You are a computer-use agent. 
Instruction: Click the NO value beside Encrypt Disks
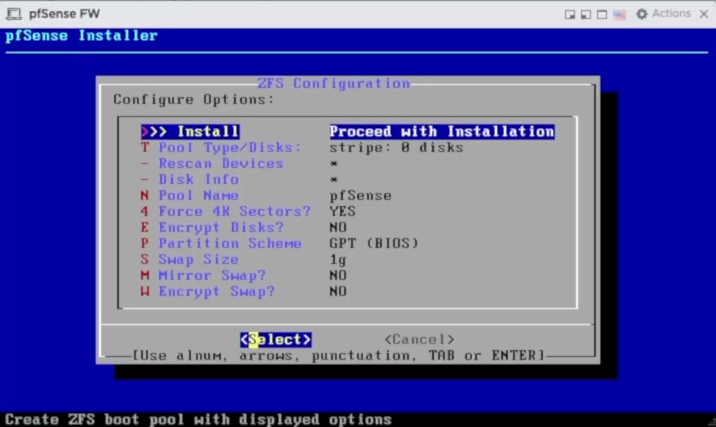(x=338, y=227)
